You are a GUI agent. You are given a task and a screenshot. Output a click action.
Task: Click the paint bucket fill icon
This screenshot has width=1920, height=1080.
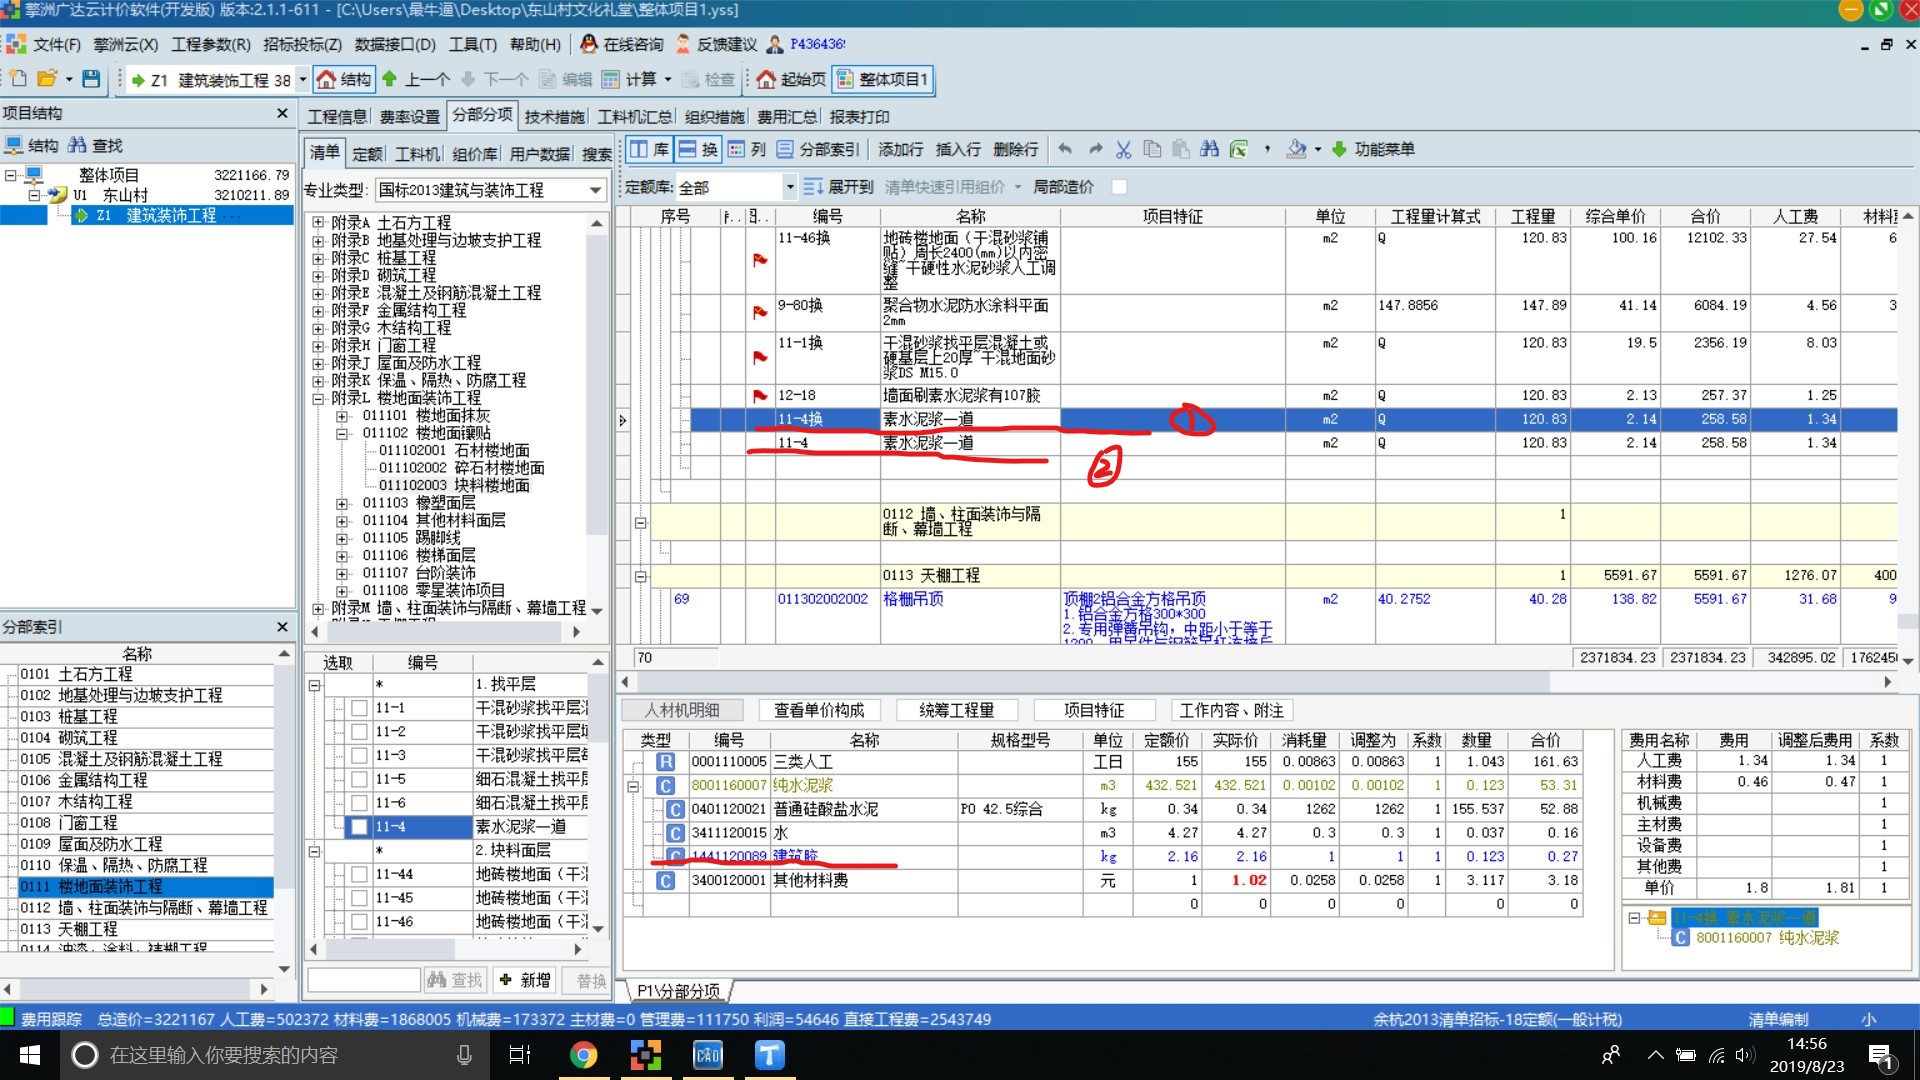(1297, 149)
